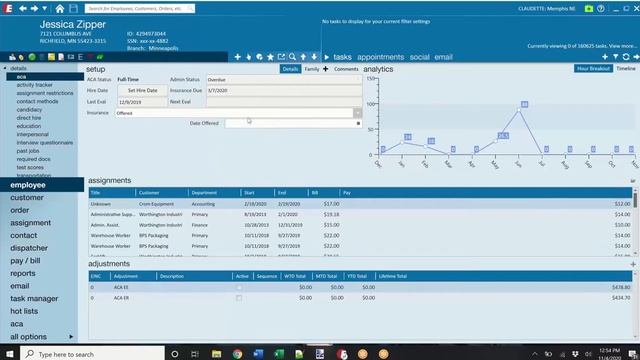
Task: Click the plus next to Family
Action: coord(326,69)
